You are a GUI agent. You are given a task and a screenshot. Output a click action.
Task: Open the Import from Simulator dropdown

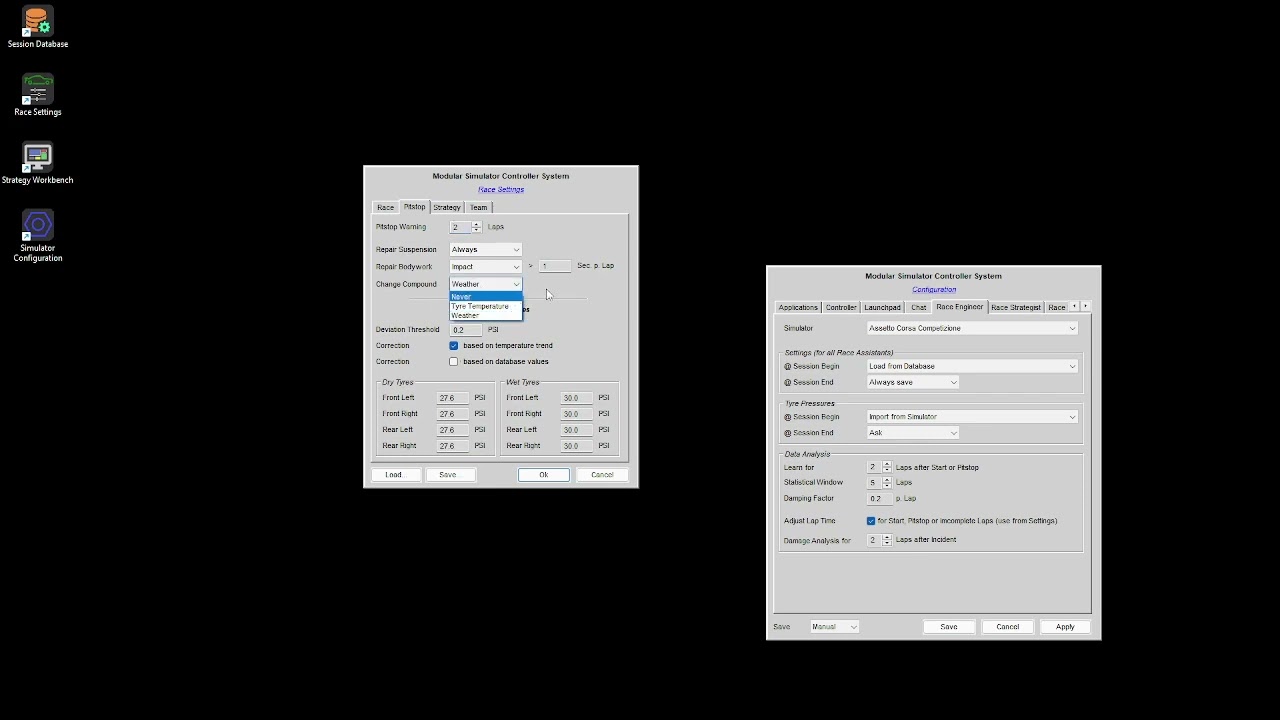tap(972, 417)
